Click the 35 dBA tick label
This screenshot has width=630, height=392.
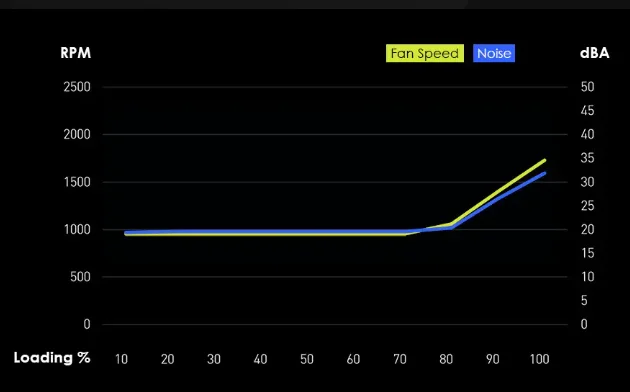pos(587,158)
